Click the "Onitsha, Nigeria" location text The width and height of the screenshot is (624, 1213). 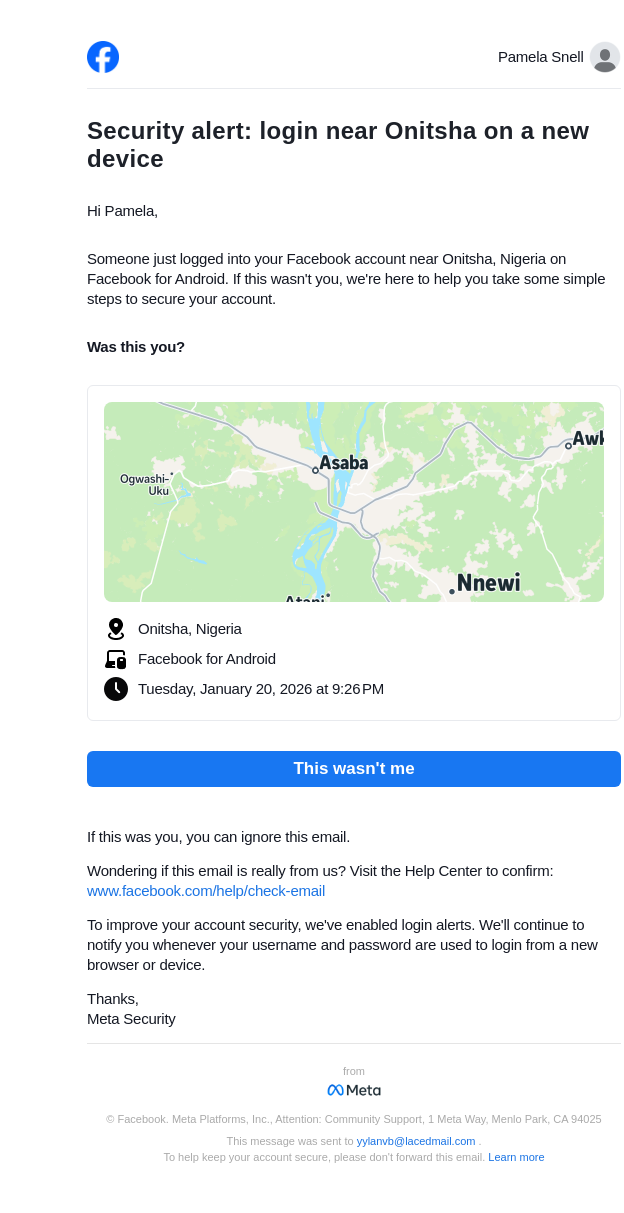(x=190, y=629)
